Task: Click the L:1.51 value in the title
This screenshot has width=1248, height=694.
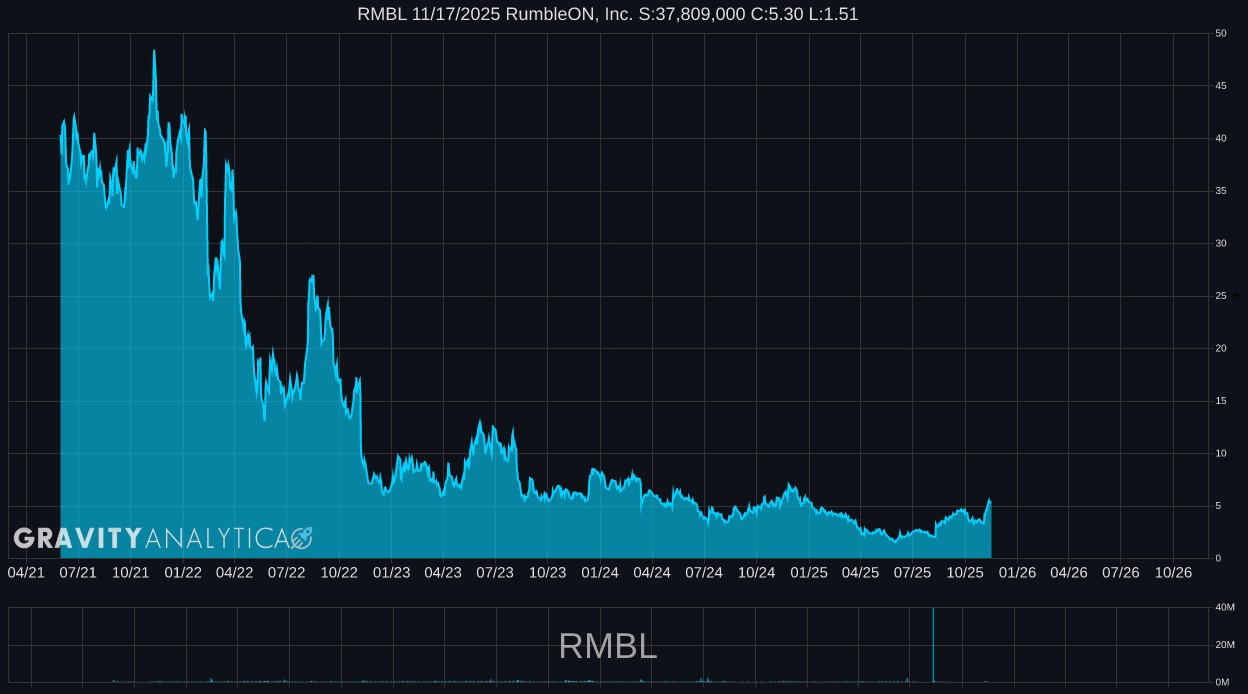Action: [x=834, y=14]
